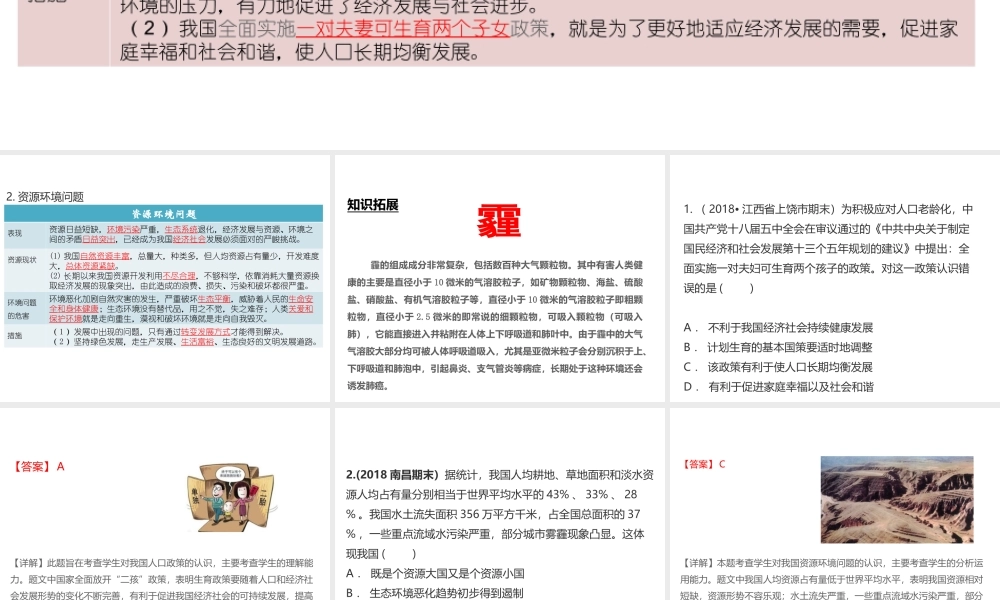Open the 【答案】A slide with the cartoon

coord(165,504)
